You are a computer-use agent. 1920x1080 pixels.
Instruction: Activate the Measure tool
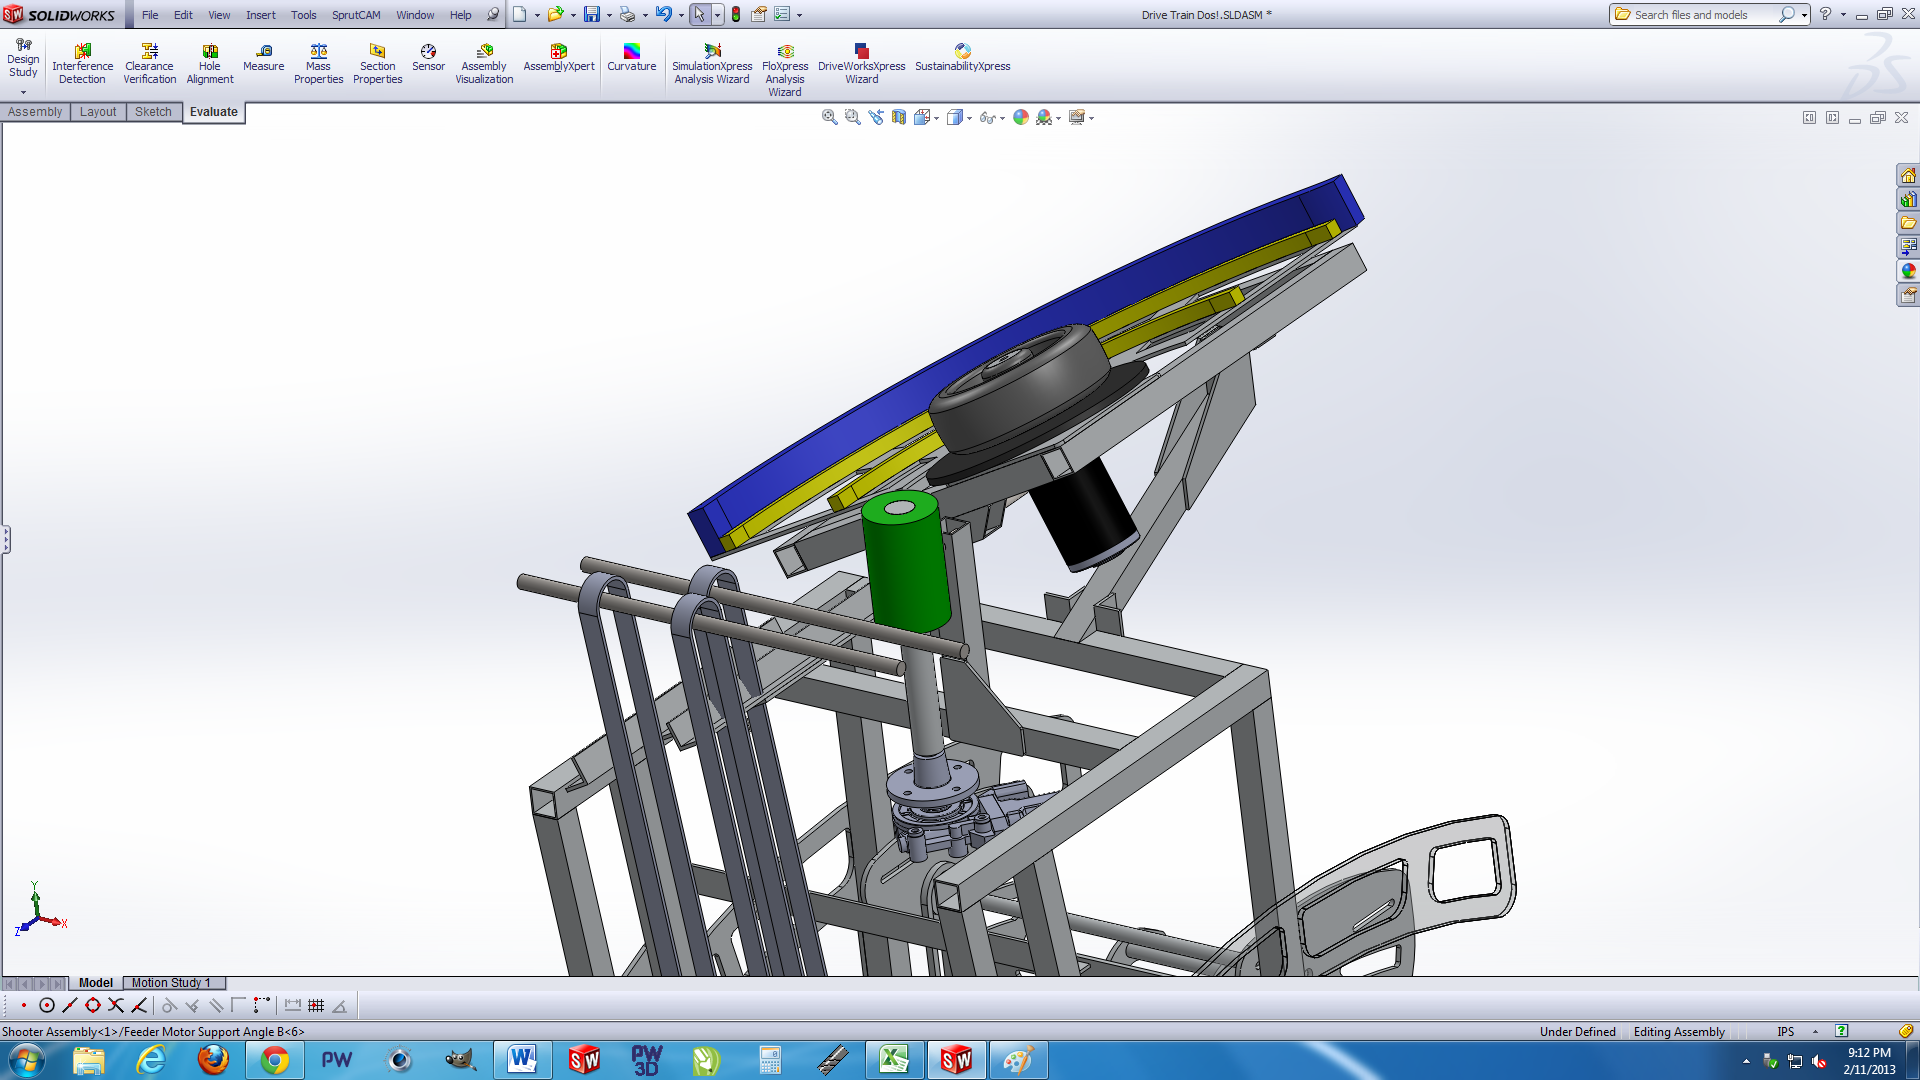coord(263,58)
